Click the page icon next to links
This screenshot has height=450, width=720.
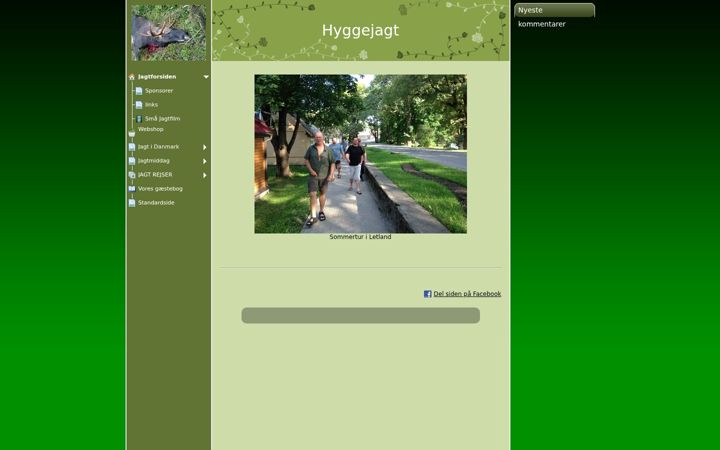pyautogui.click(x=139, y=105)
